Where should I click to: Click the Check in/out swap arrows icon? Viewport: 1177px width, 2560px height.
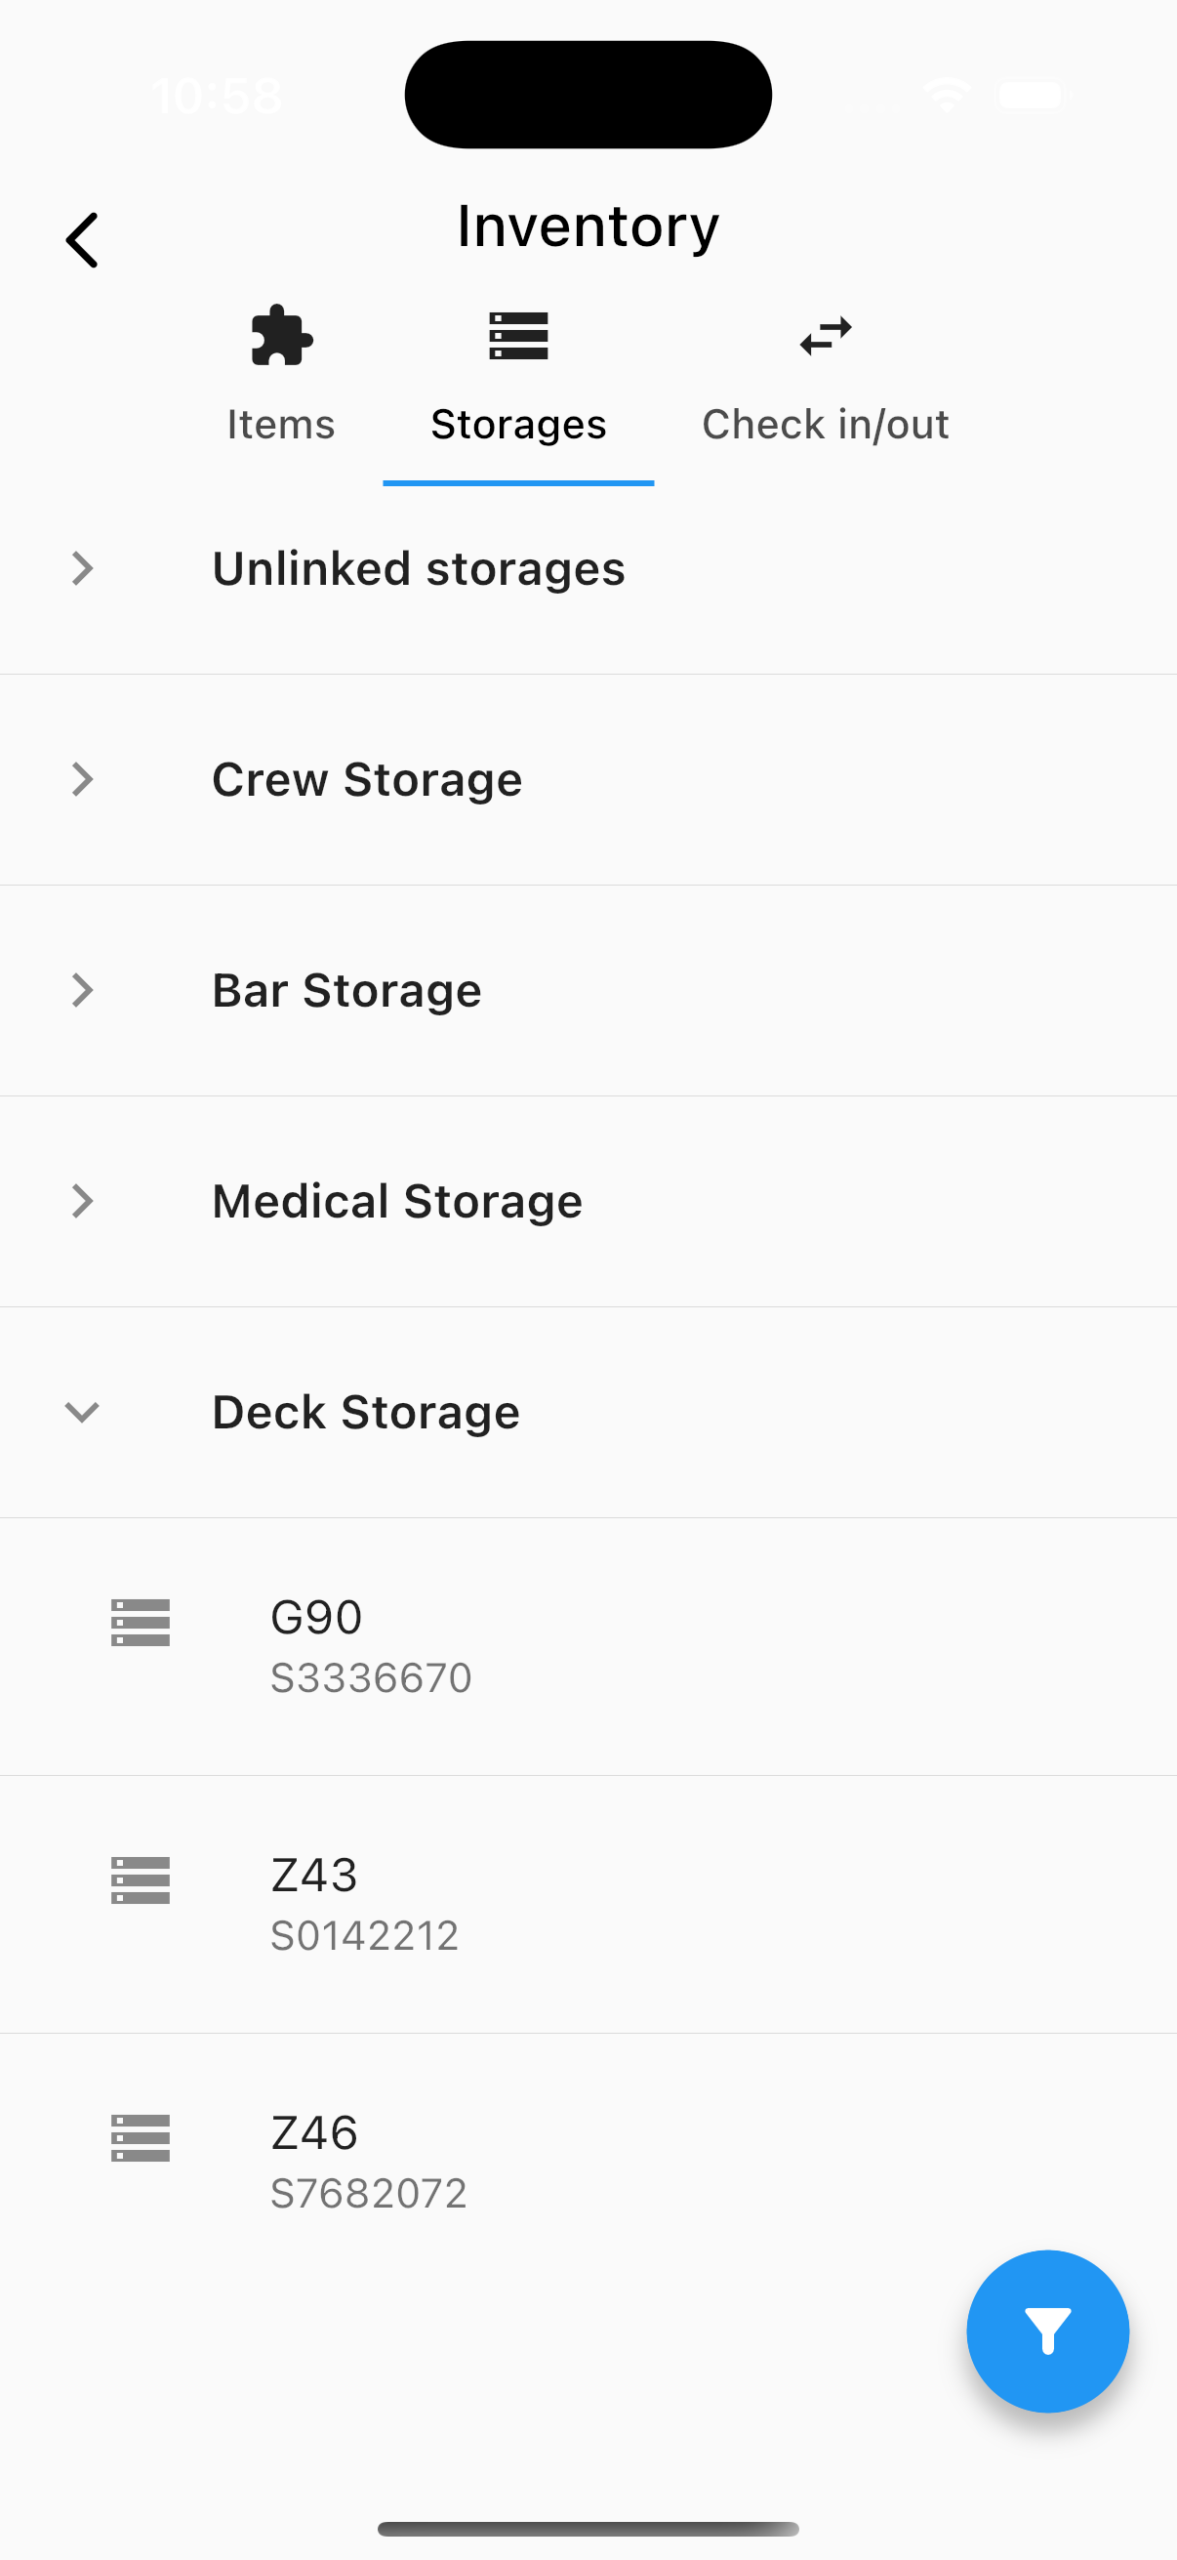click(825, 336)
